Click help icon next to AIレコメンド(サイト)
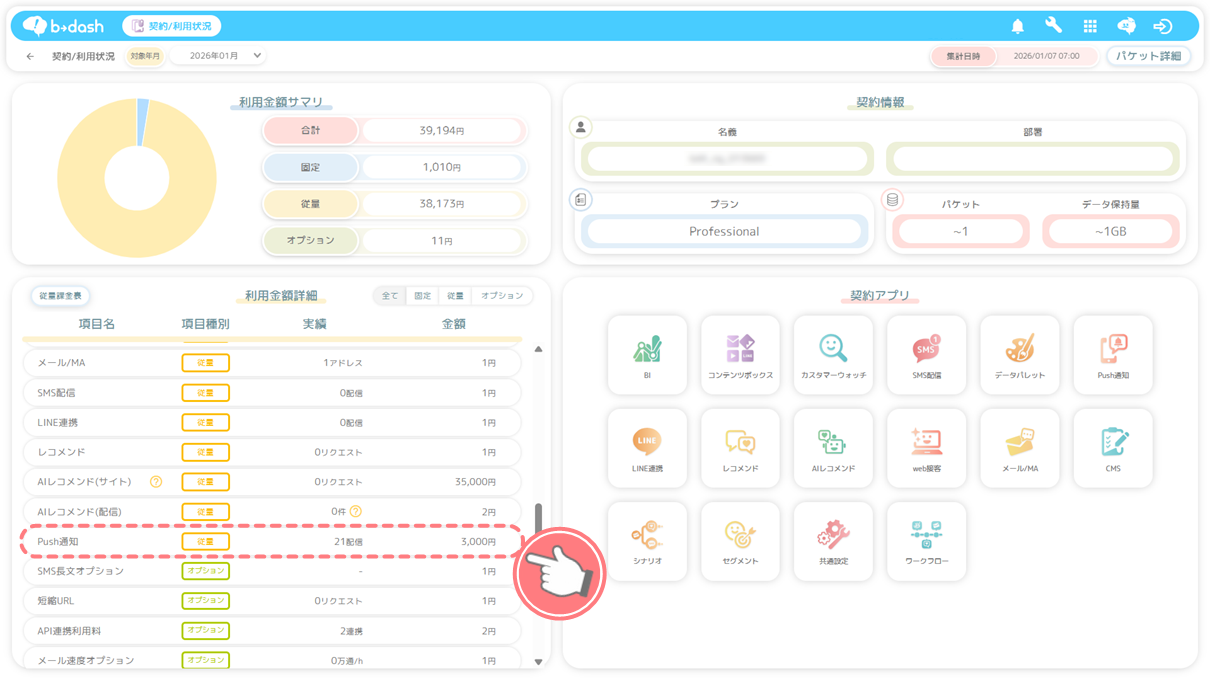 [x=156, y=482]
